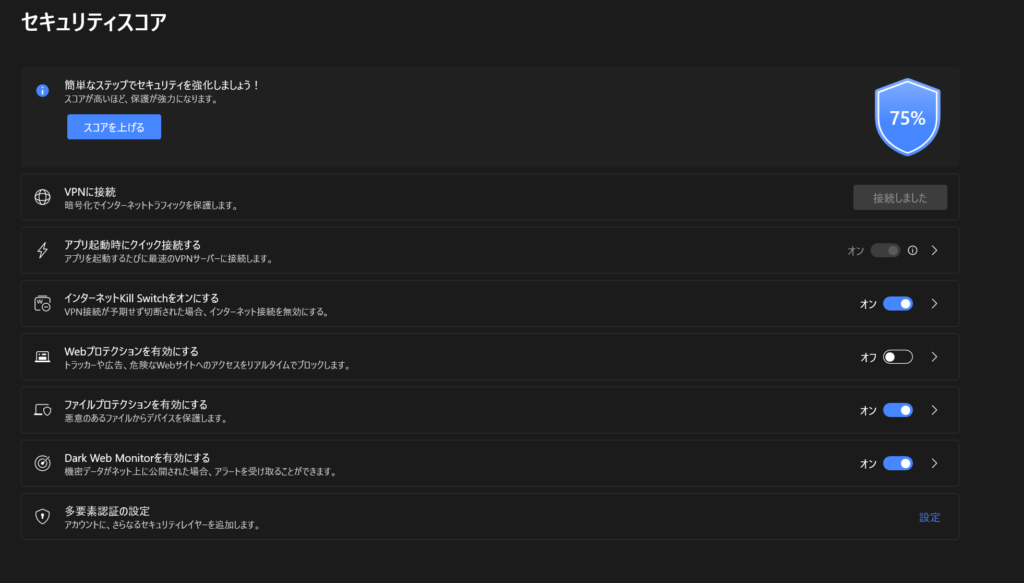Click the lightning bolt quick connect icon

(42, 250)
